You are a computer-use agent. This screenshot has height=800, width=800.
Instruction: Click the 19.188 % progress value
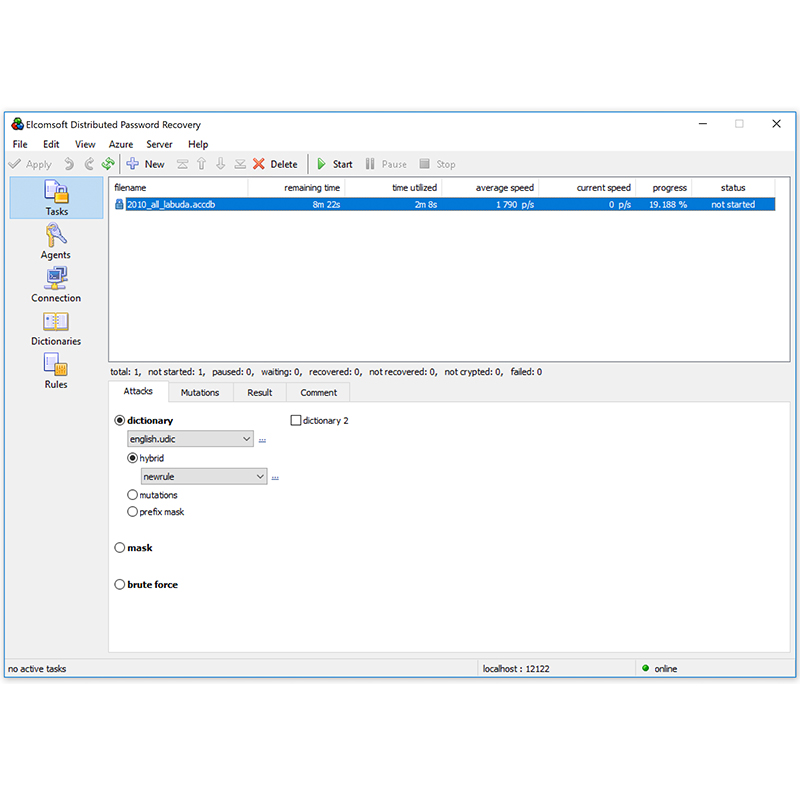coord(668,205)
